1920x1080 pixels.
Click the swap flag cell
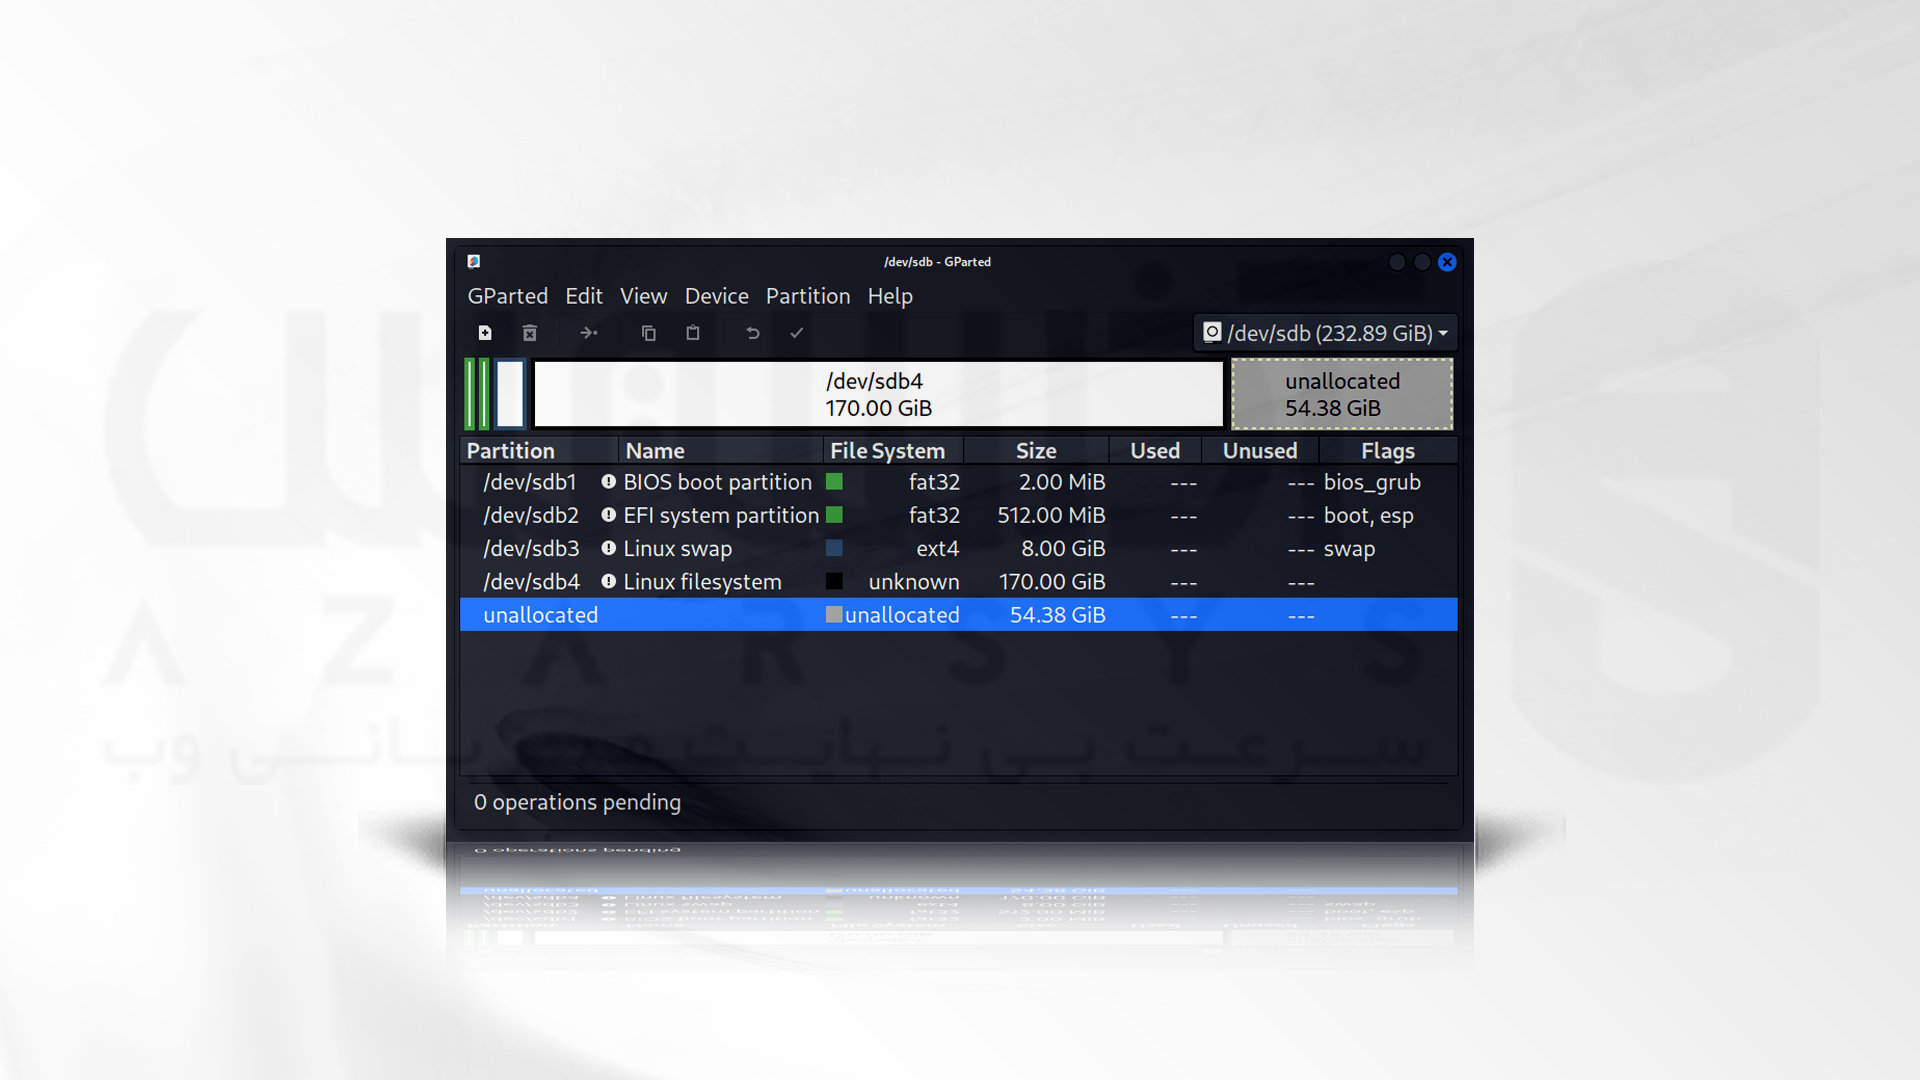[x=1349, y=548]
